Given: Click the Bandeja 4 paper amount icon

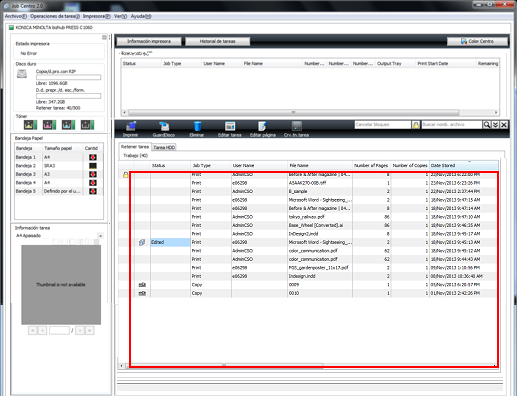Looking at the screenshot, I should [93, 183].
